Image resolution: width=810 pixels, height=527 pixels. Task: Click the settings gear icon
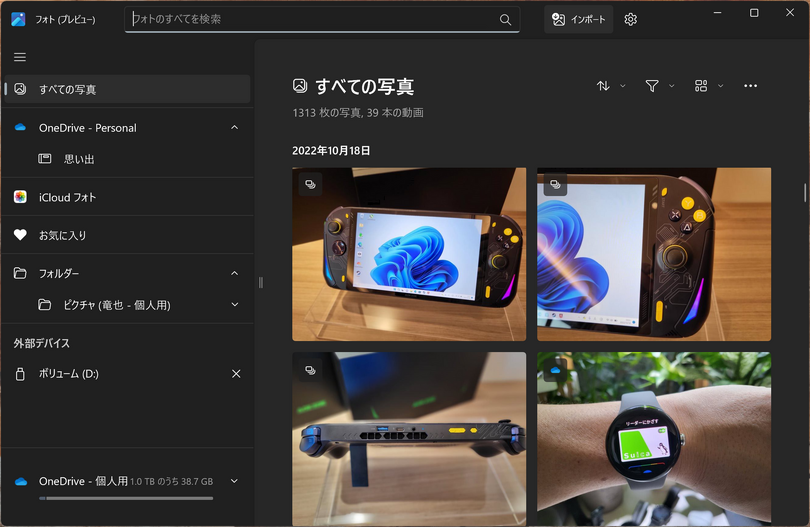[630, 20]
